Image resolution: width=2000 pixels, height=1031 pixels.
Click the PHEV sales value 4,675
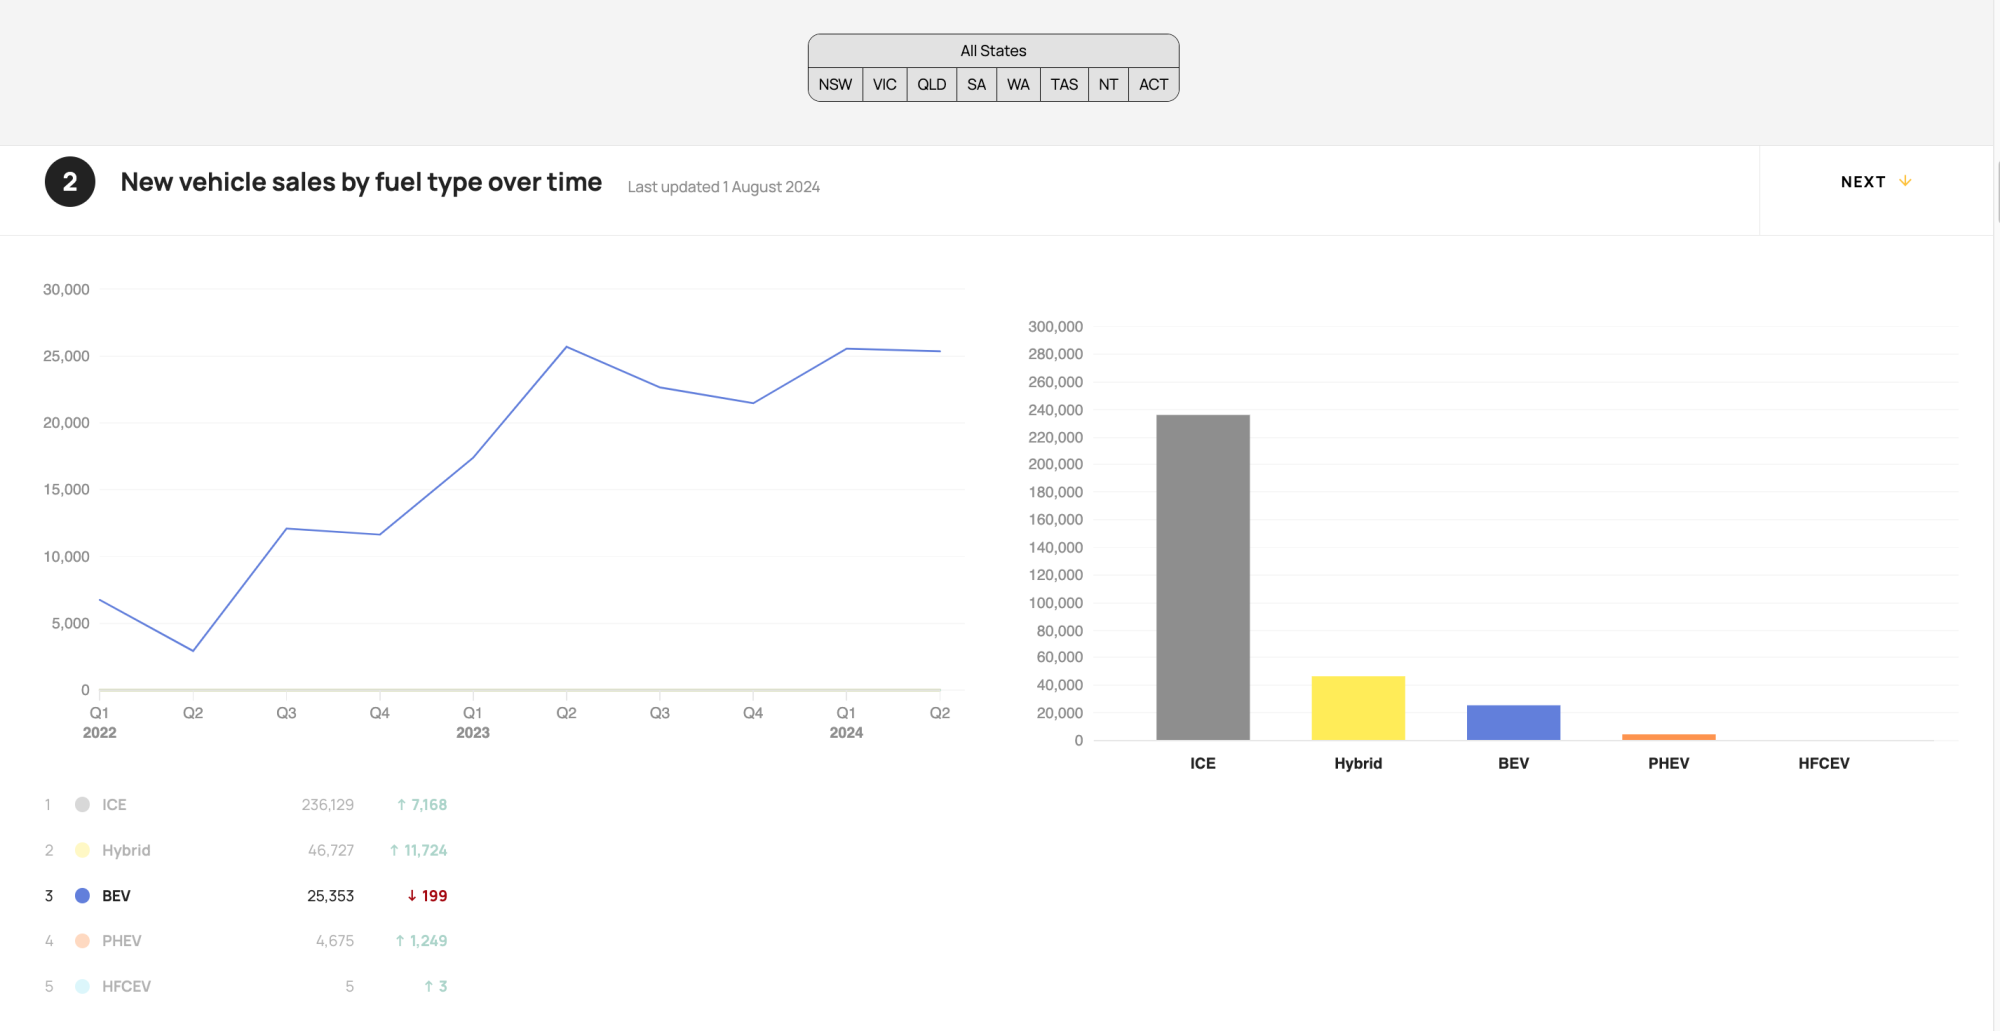[x=335, y=941]
